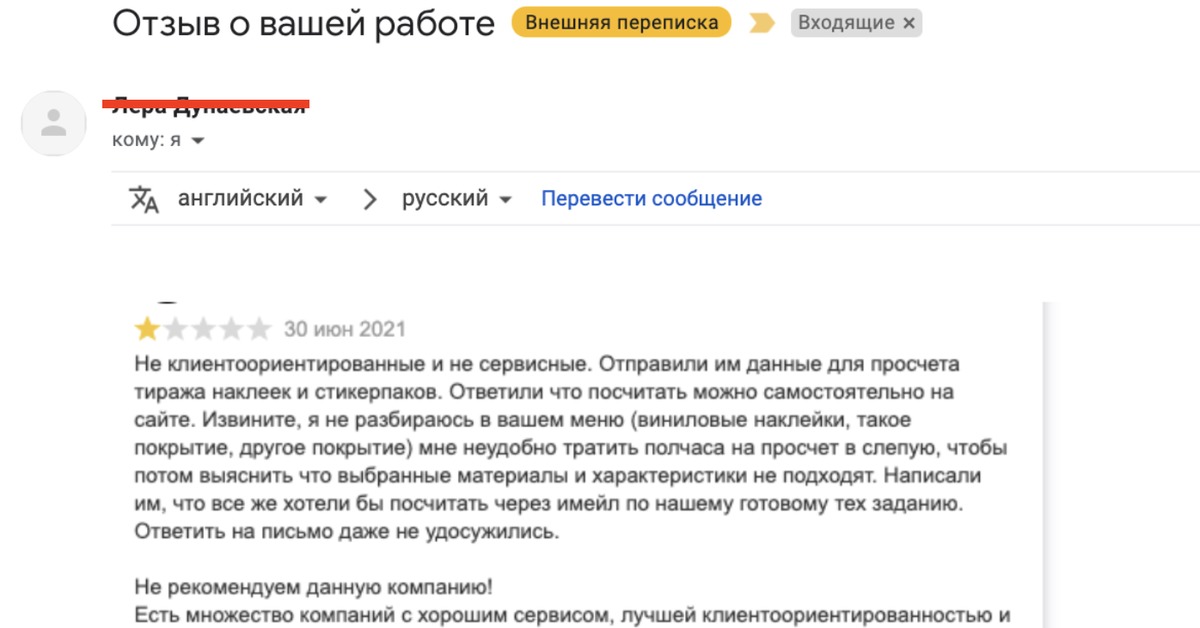Click the filled gold star in the review
This screenshot has width=1200, height=628.
[147, 329]
